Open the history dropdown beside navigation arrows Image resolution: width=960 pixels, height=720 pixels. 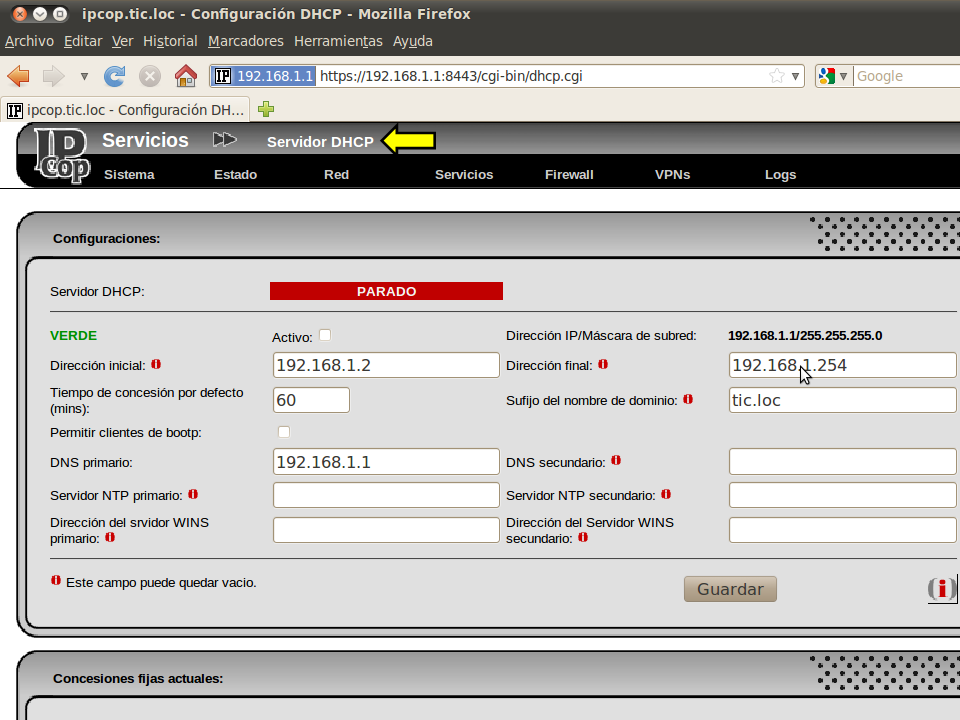point(84,76)
